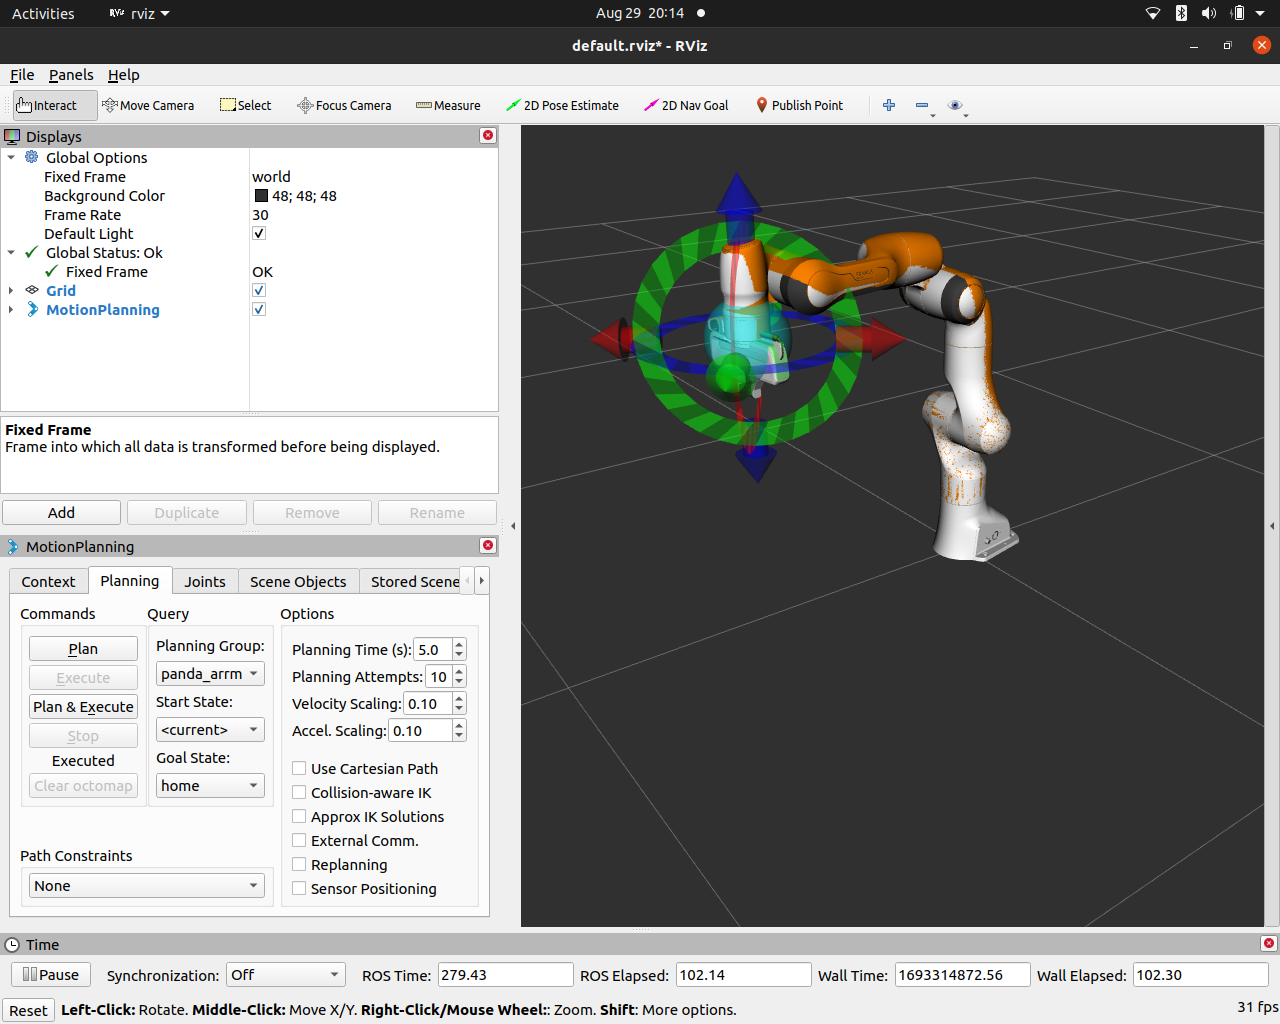Increment the Planning Time spinner
Screen dimensions: 1280x1024
coord(459,644)
